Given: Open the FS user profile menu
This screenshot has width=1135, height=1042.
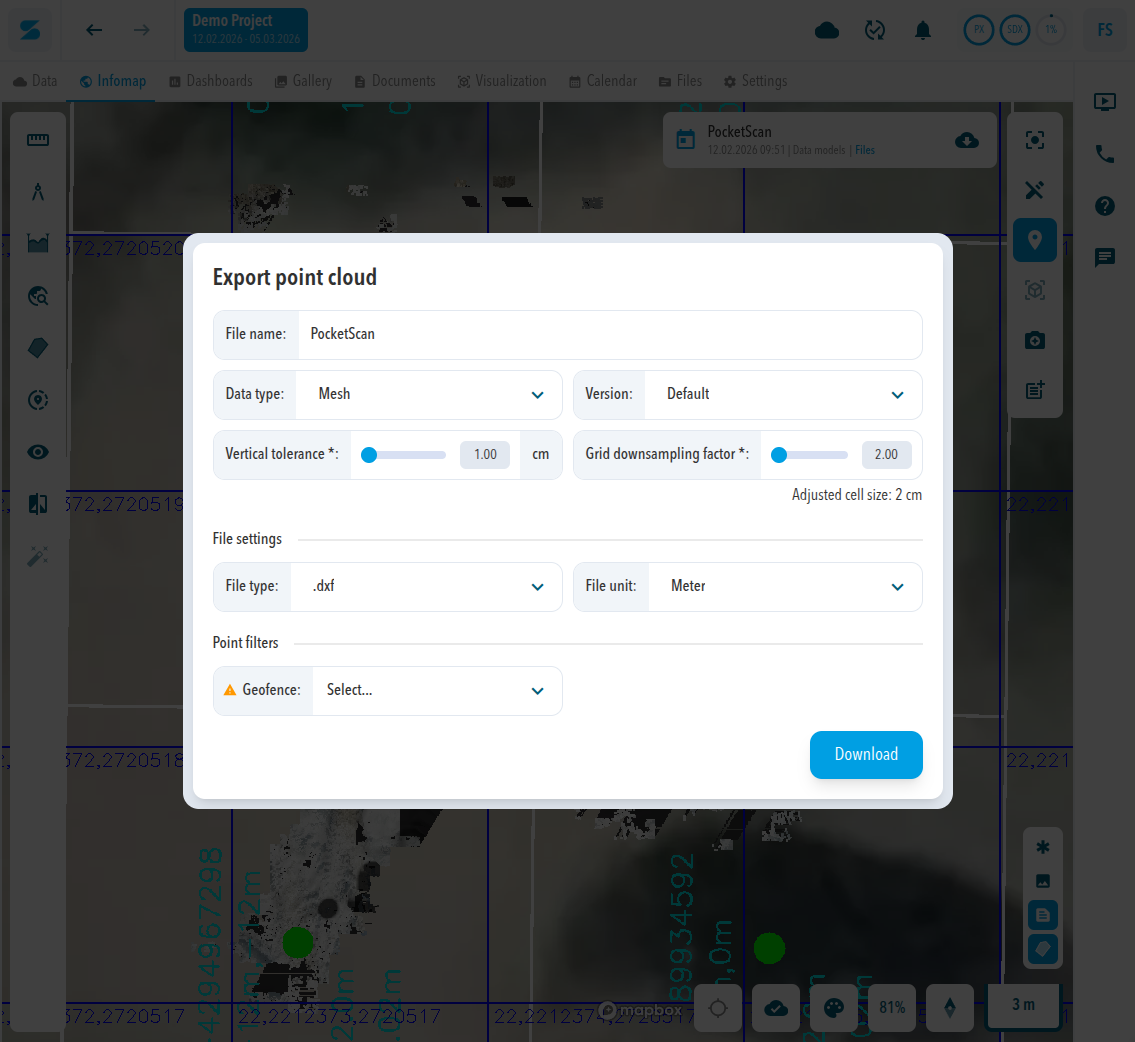Looking at the screenshot, I should point(1105,30).
